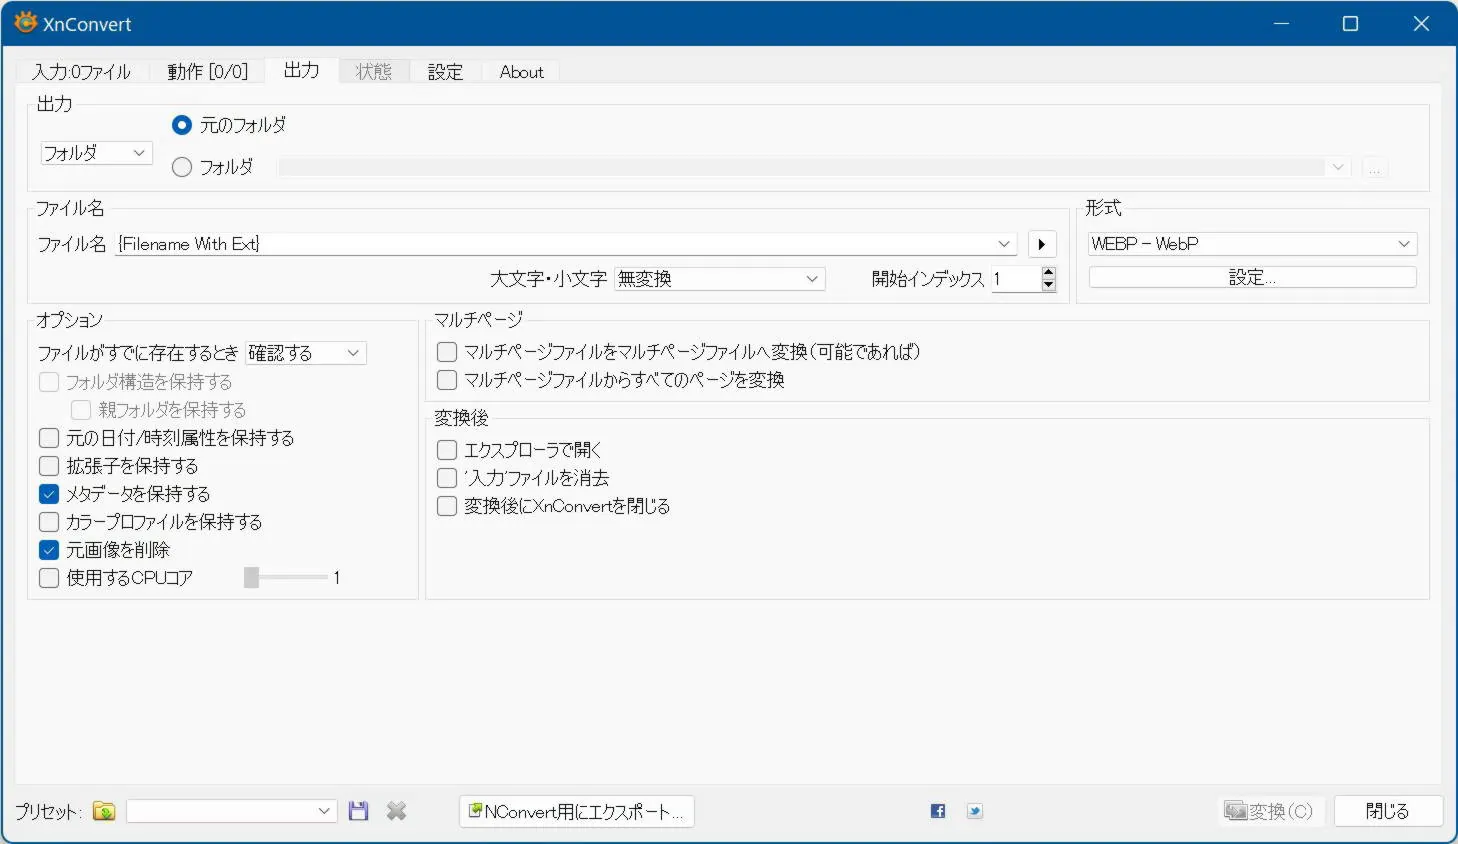Click the 開始インデックス value field
The width and height of the screenshot is (1458, 844).
[x=1015, y=279]
